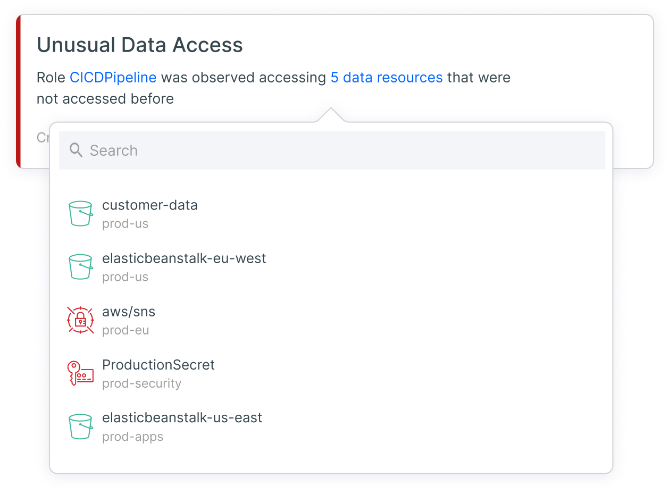Screen dimensions: 670x493
Task: Select the aws/sns resource name
Action: [129, 311]
